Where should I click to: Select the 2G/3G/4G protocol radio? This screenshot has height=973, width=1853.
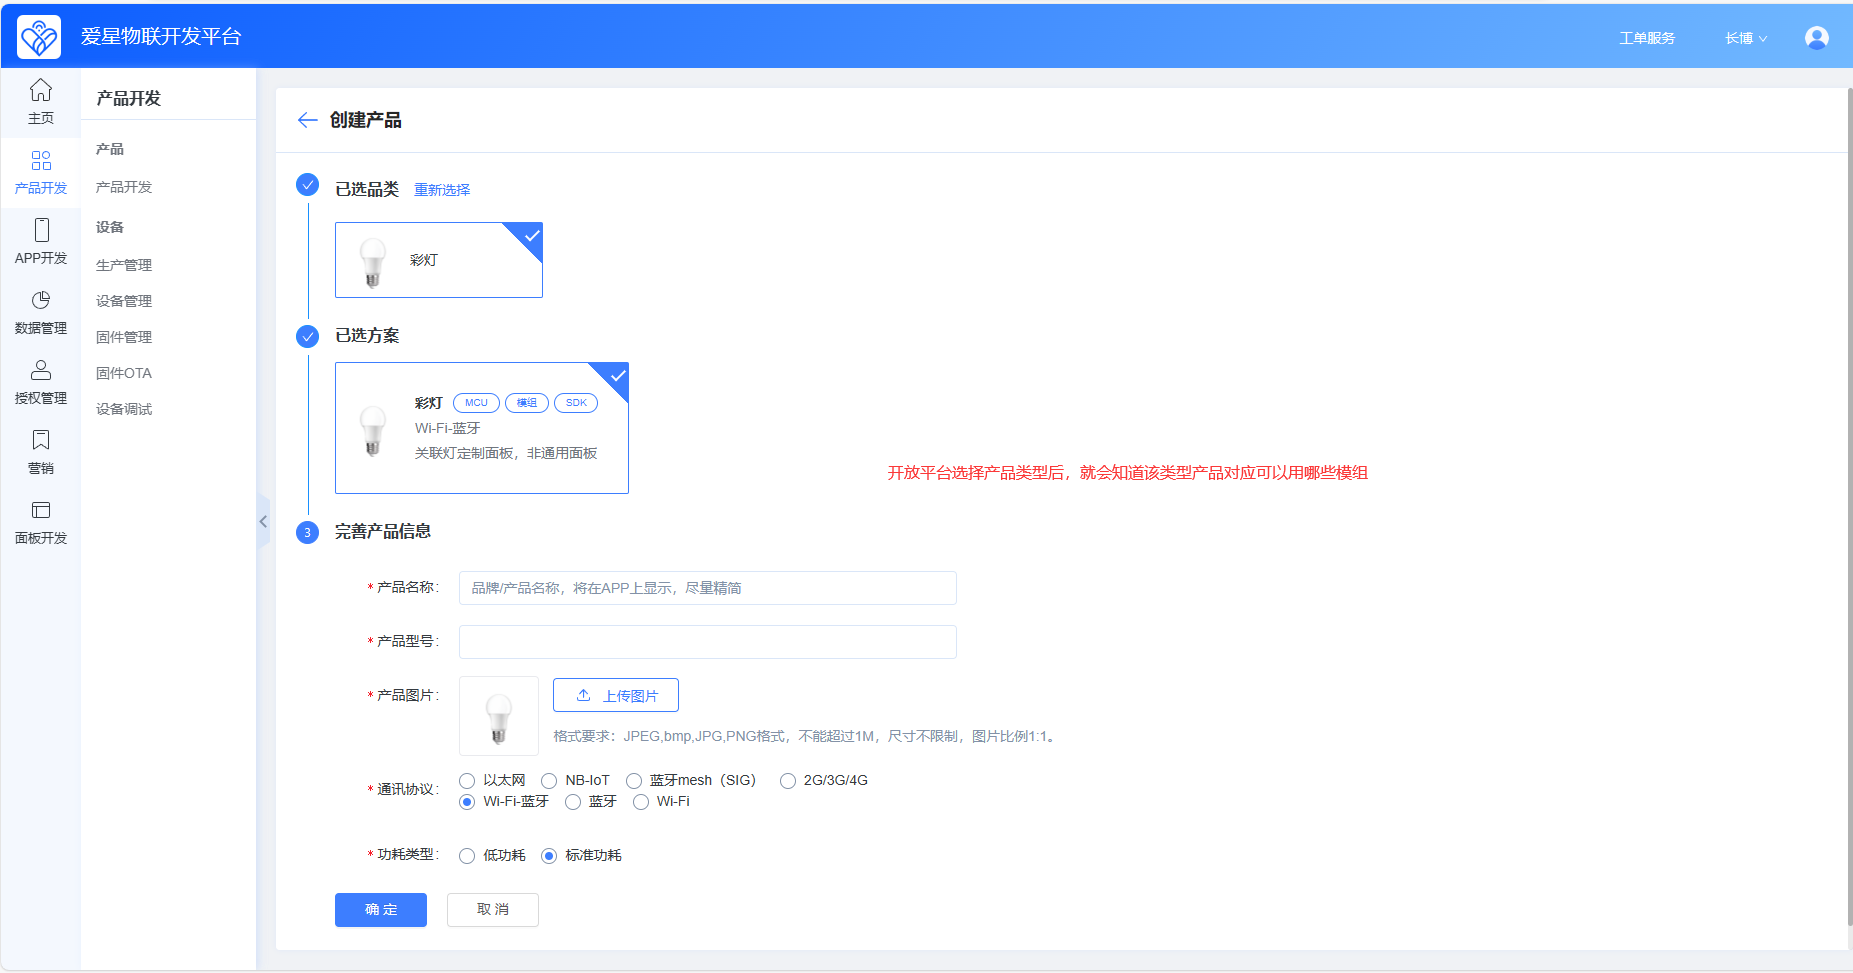pyautogui.click(x=788, y=781)
